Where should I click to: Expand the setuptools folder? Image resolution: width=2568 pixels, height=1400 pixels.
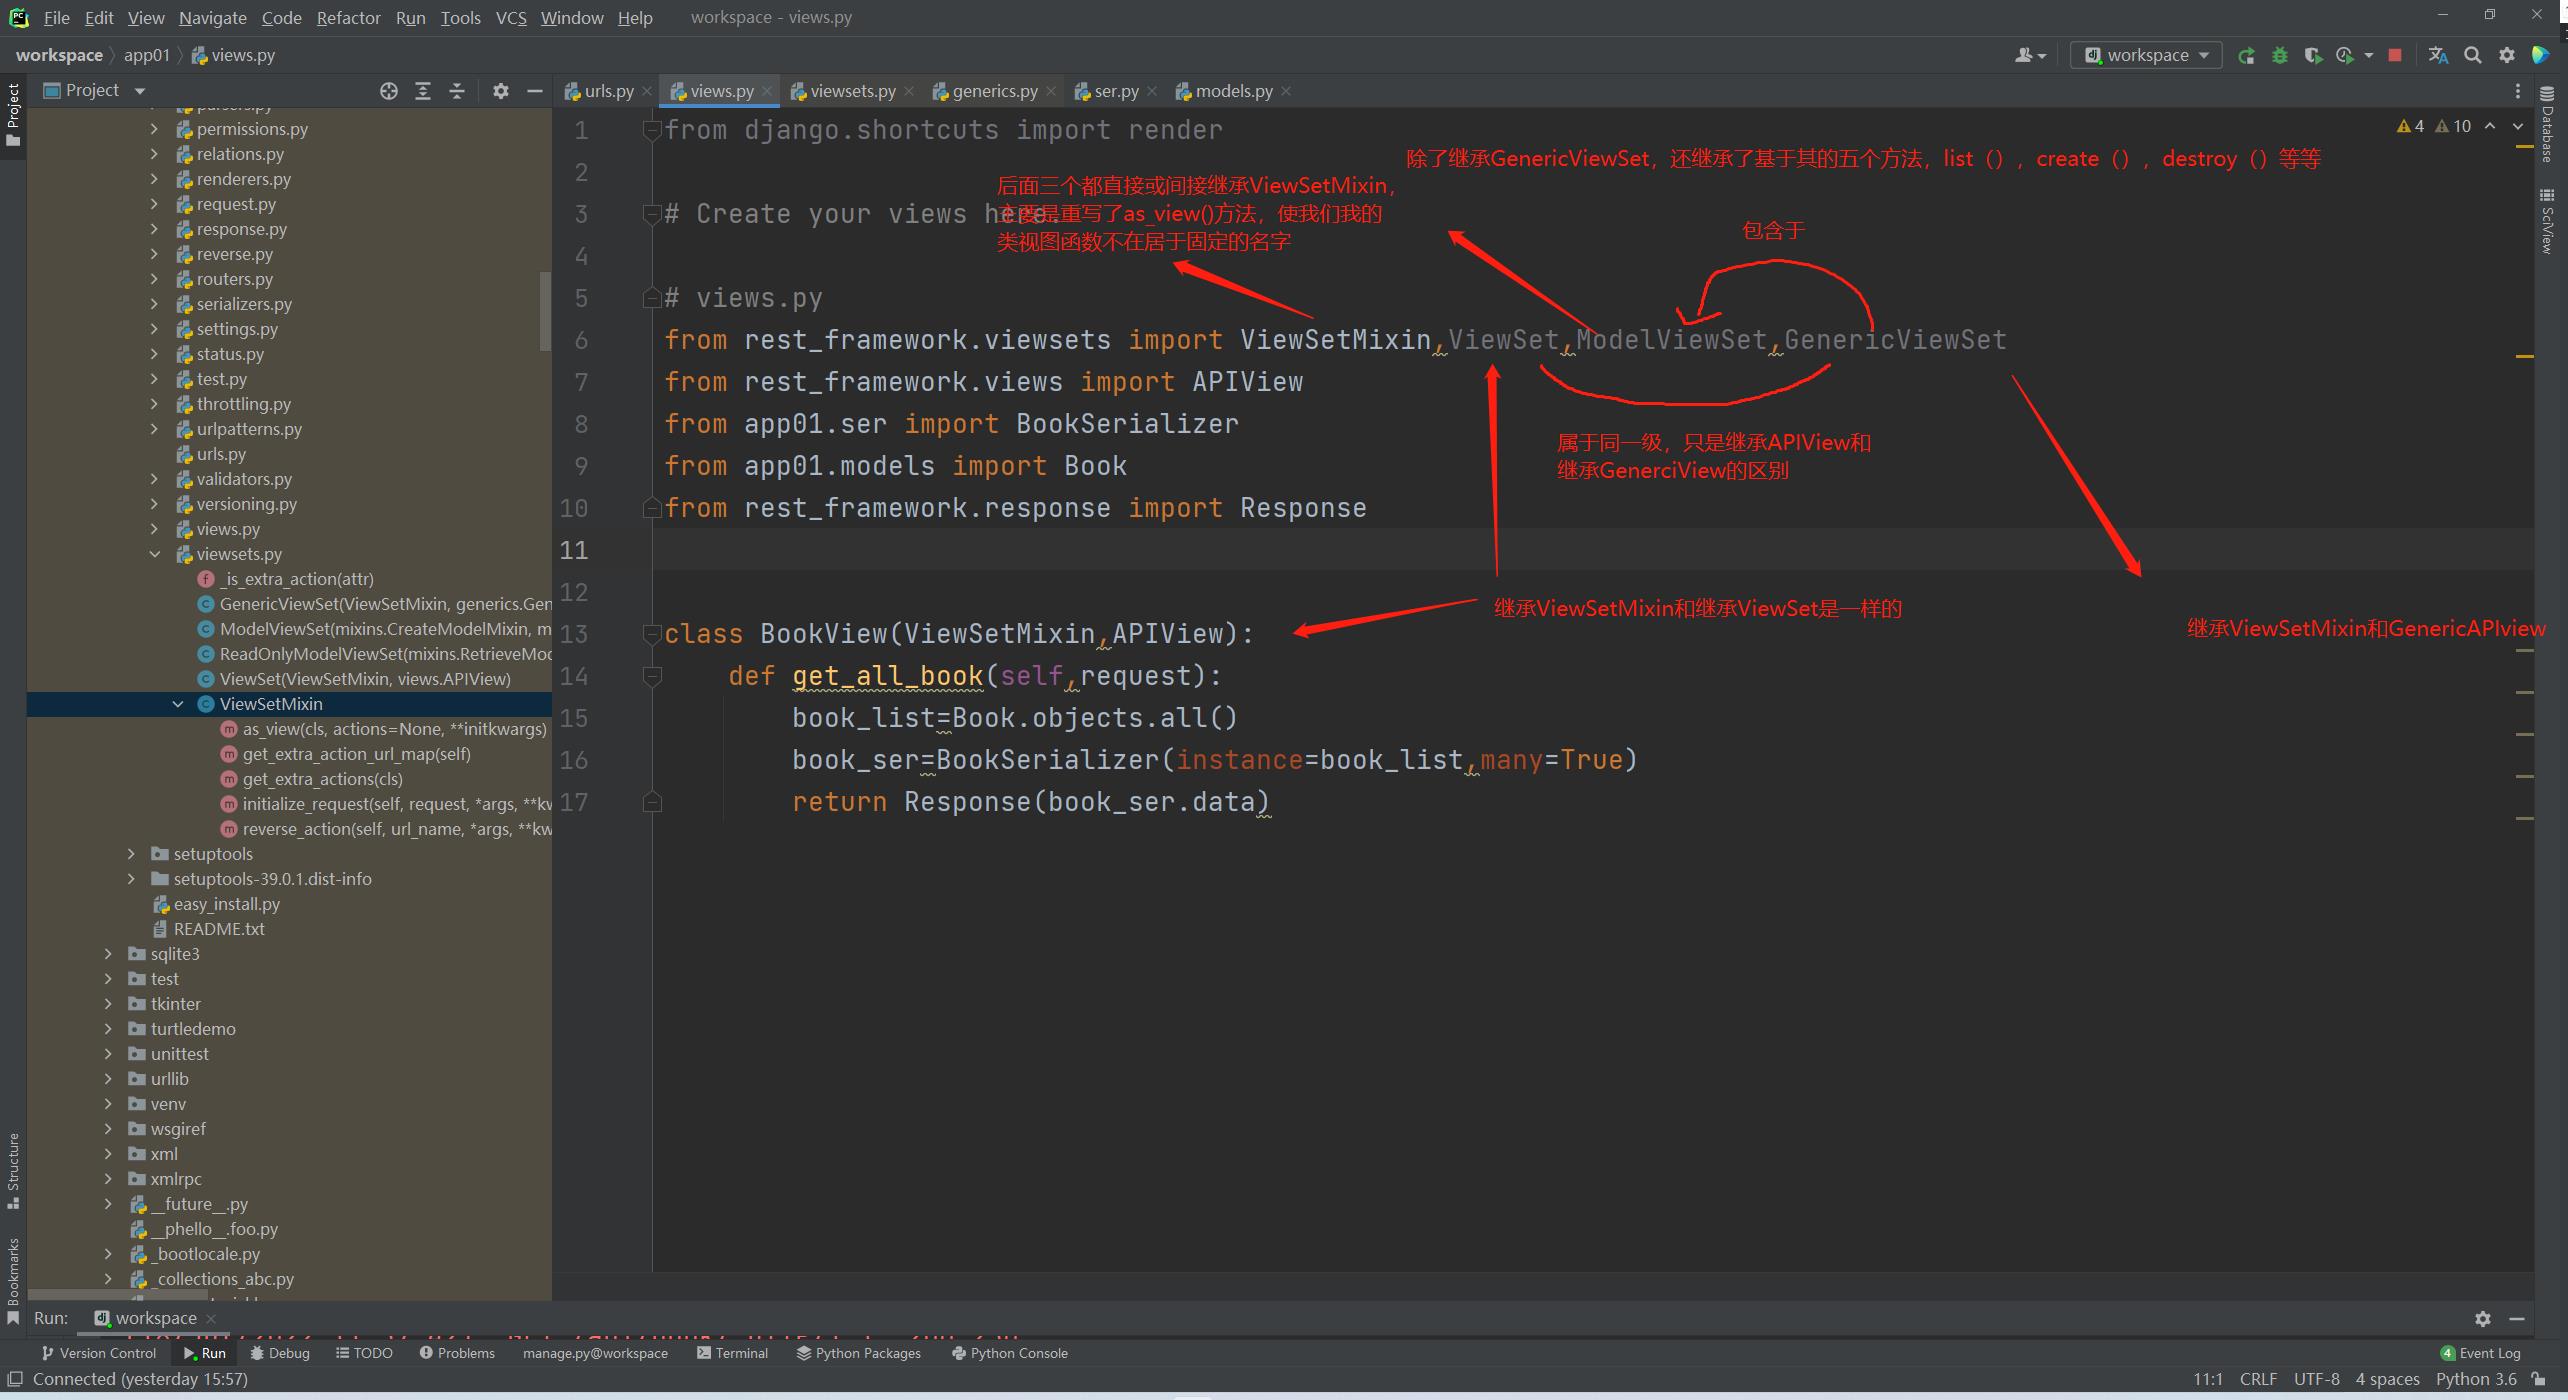coord(131,854)
